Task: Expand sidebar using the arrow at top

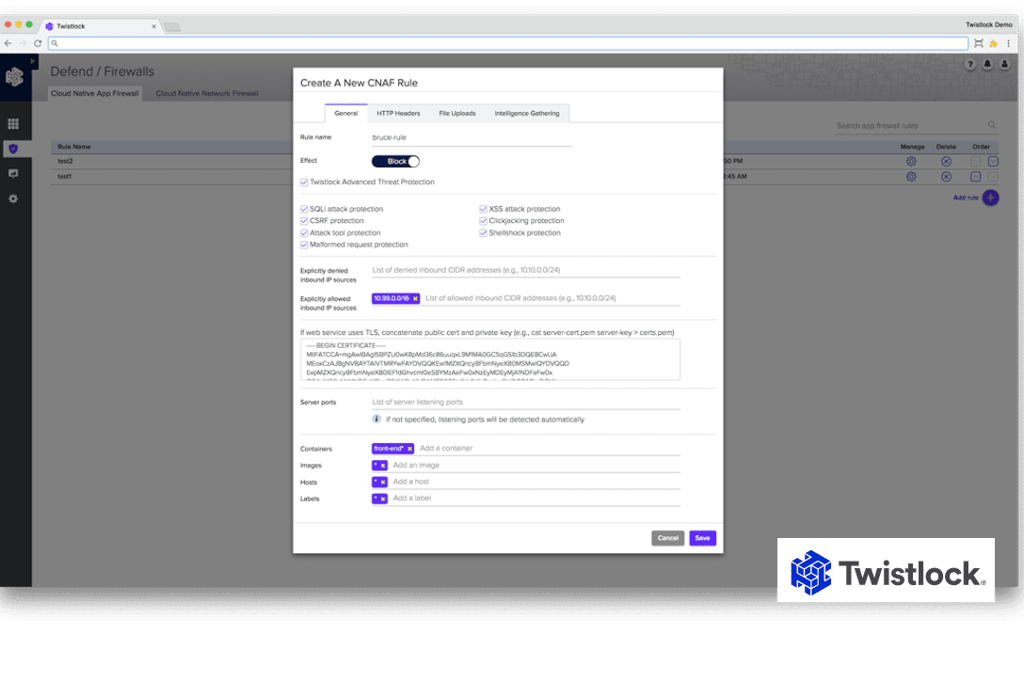Action: coord(33,61)
